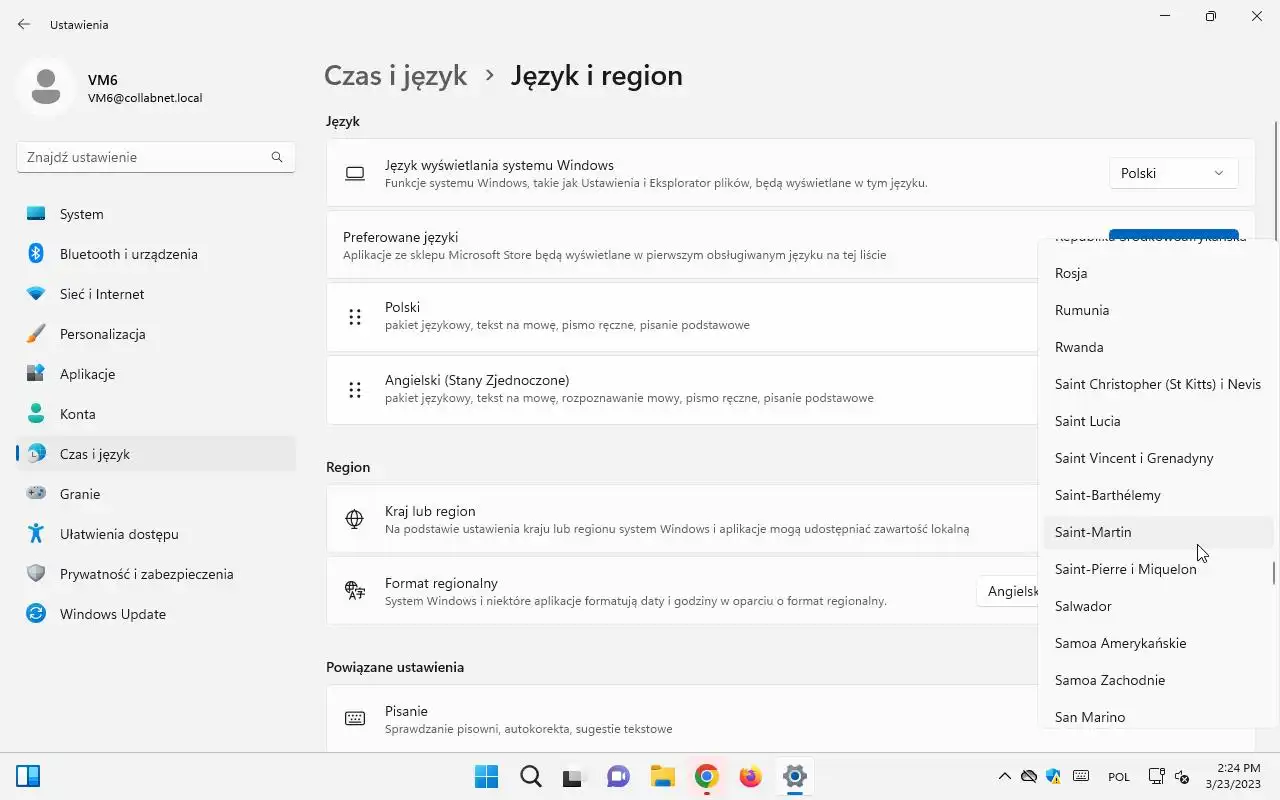
Task: Open Sieć i Internet category
Action: pyautogui.click(x=156, y=294)
